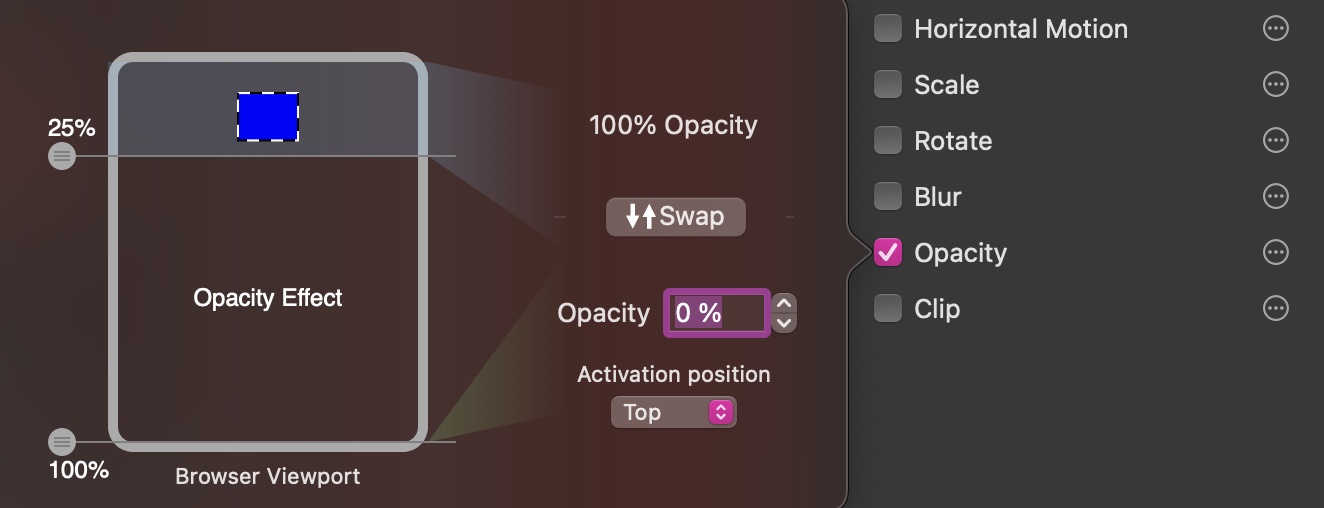This screenshot has height=508, width=1324.
Task: Enable the Clip effect checkbox
Action: [888, 309]
